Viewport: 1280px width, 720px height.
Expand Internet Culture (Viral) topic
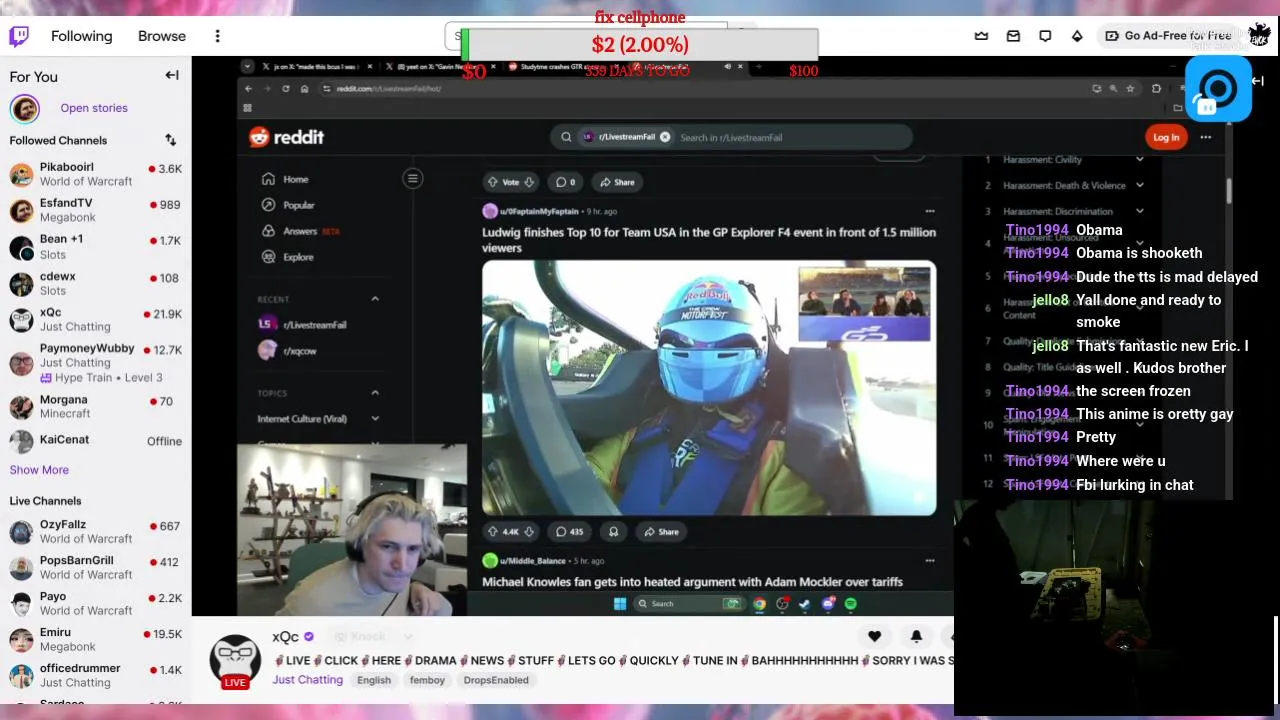point(375,419)
